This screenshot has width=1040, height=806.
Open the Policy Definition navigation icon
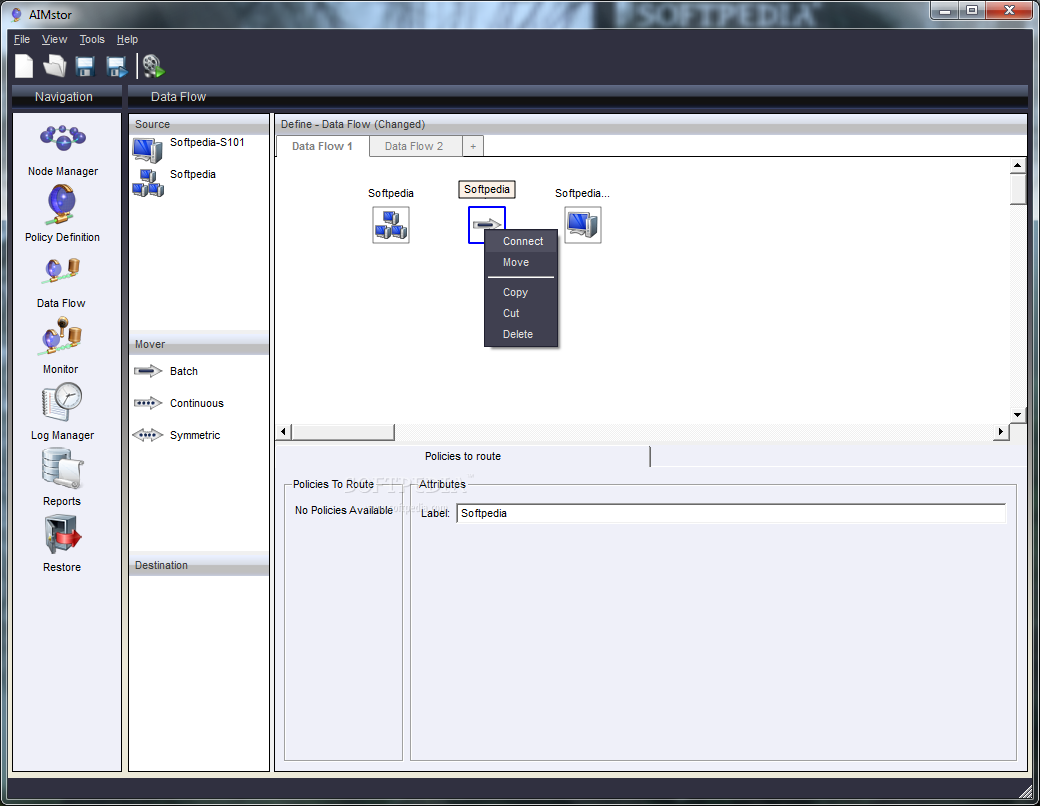(x=62, y=204)
